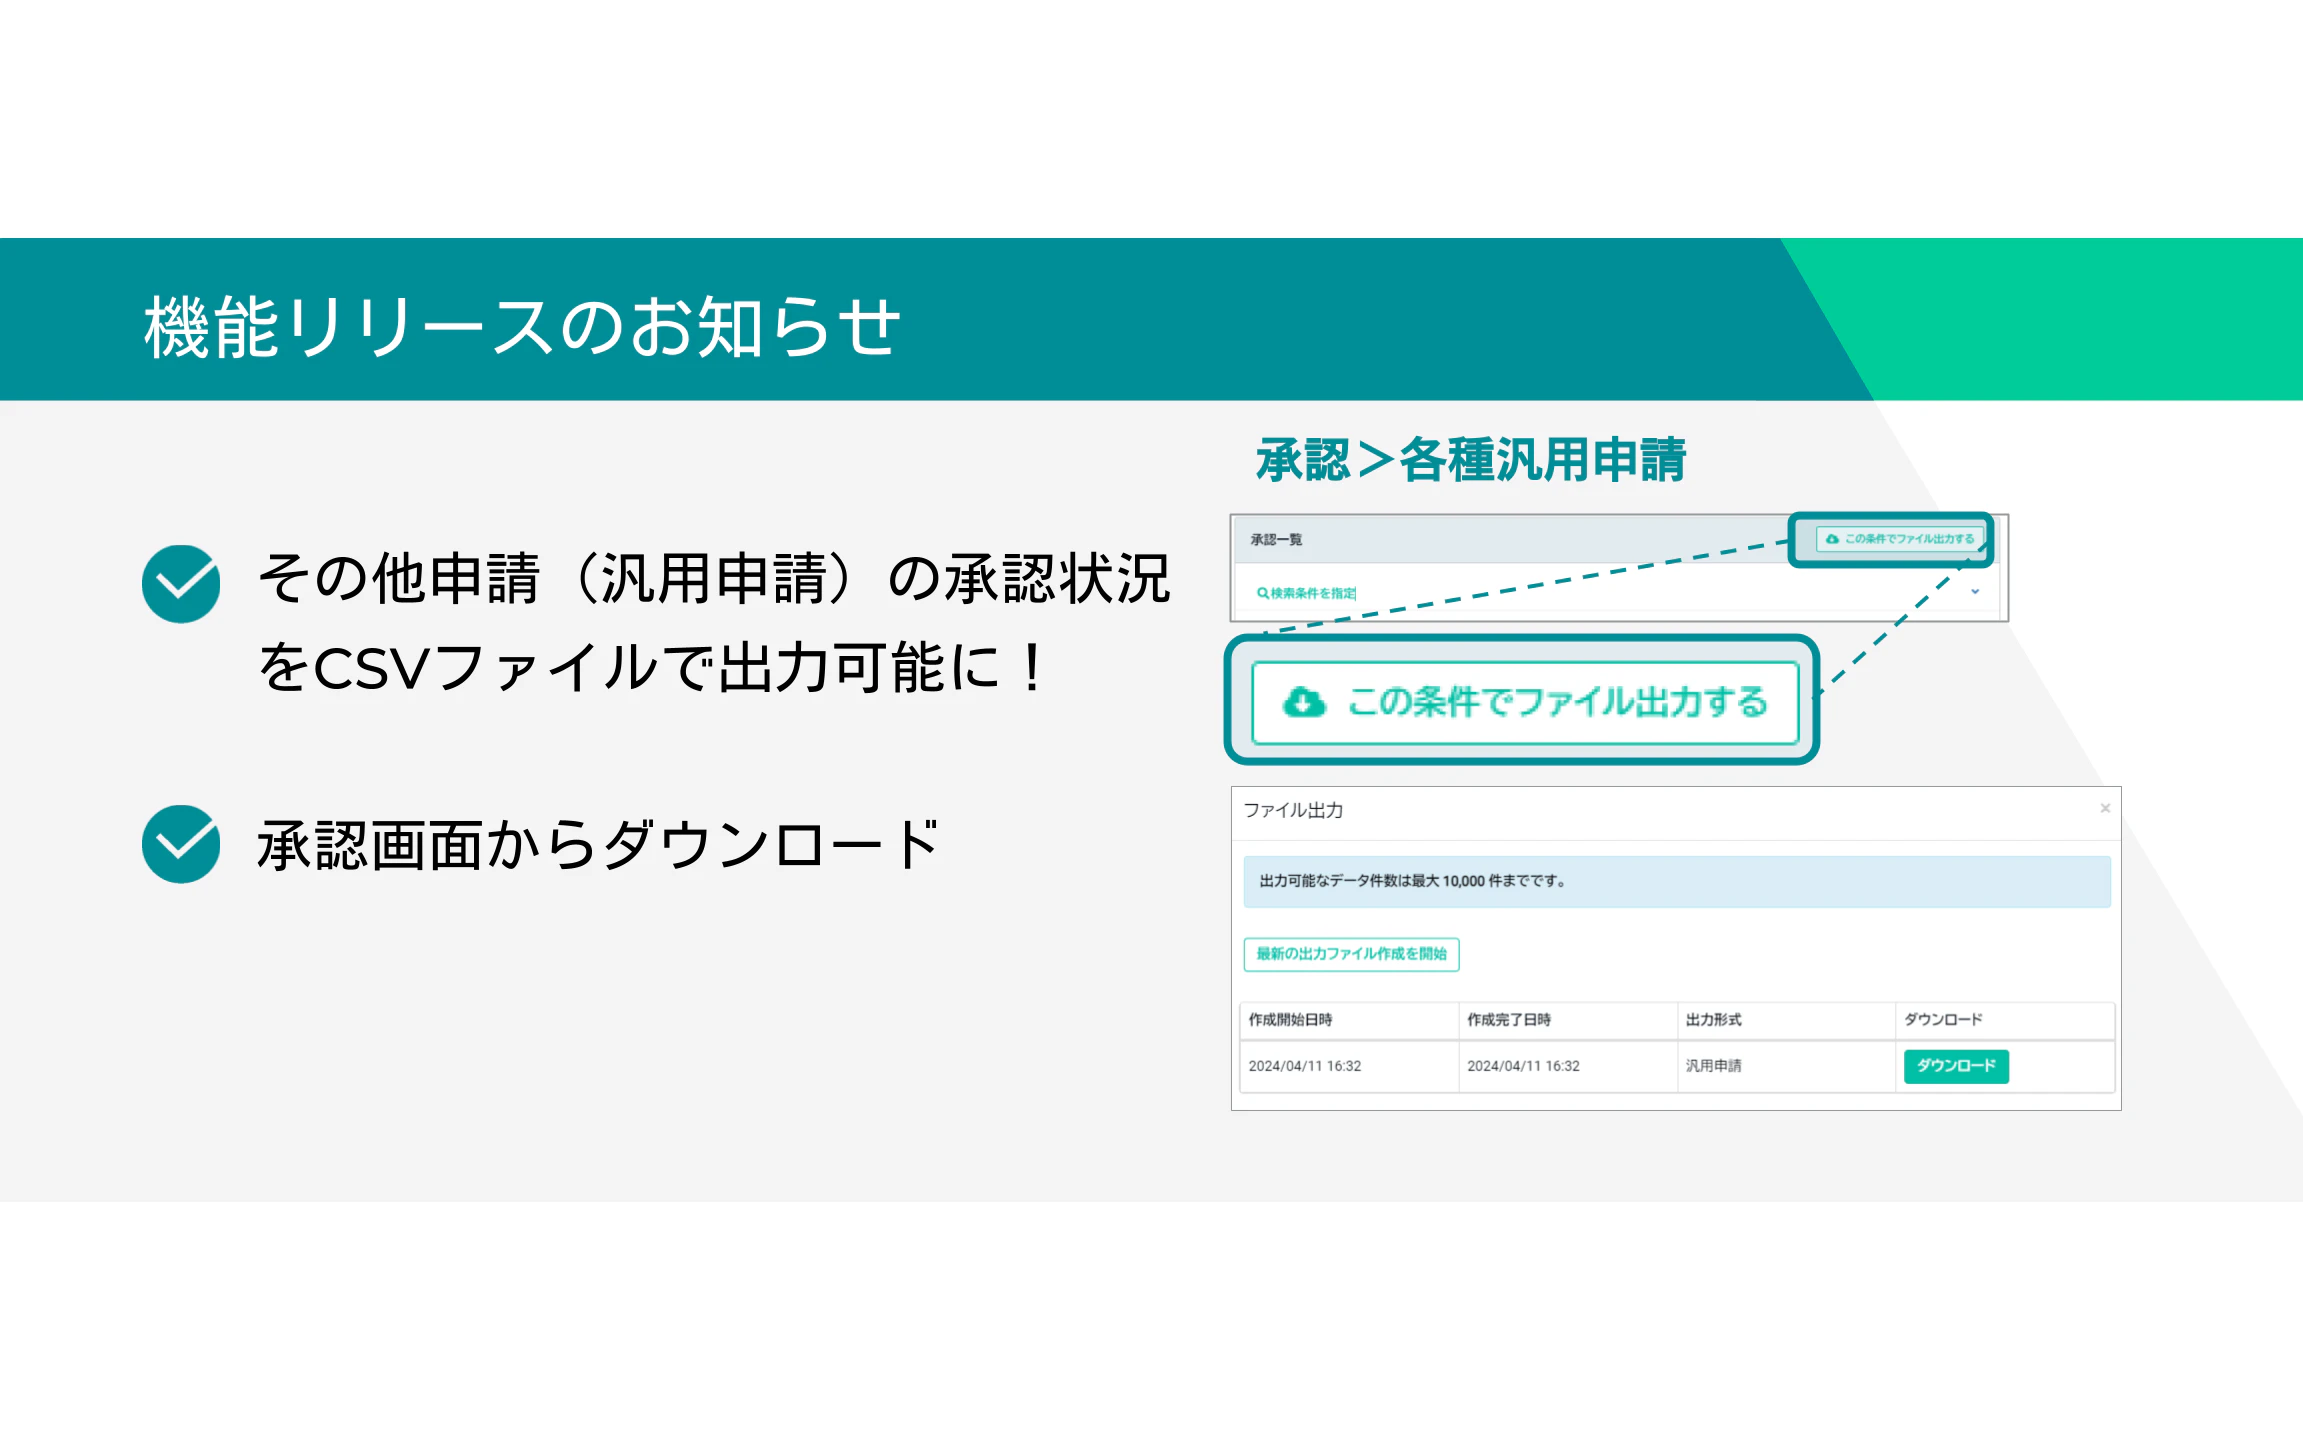Click the blue data limit info banner
This screenshot has height=1440, width=2303.
tap(1676, 881)
